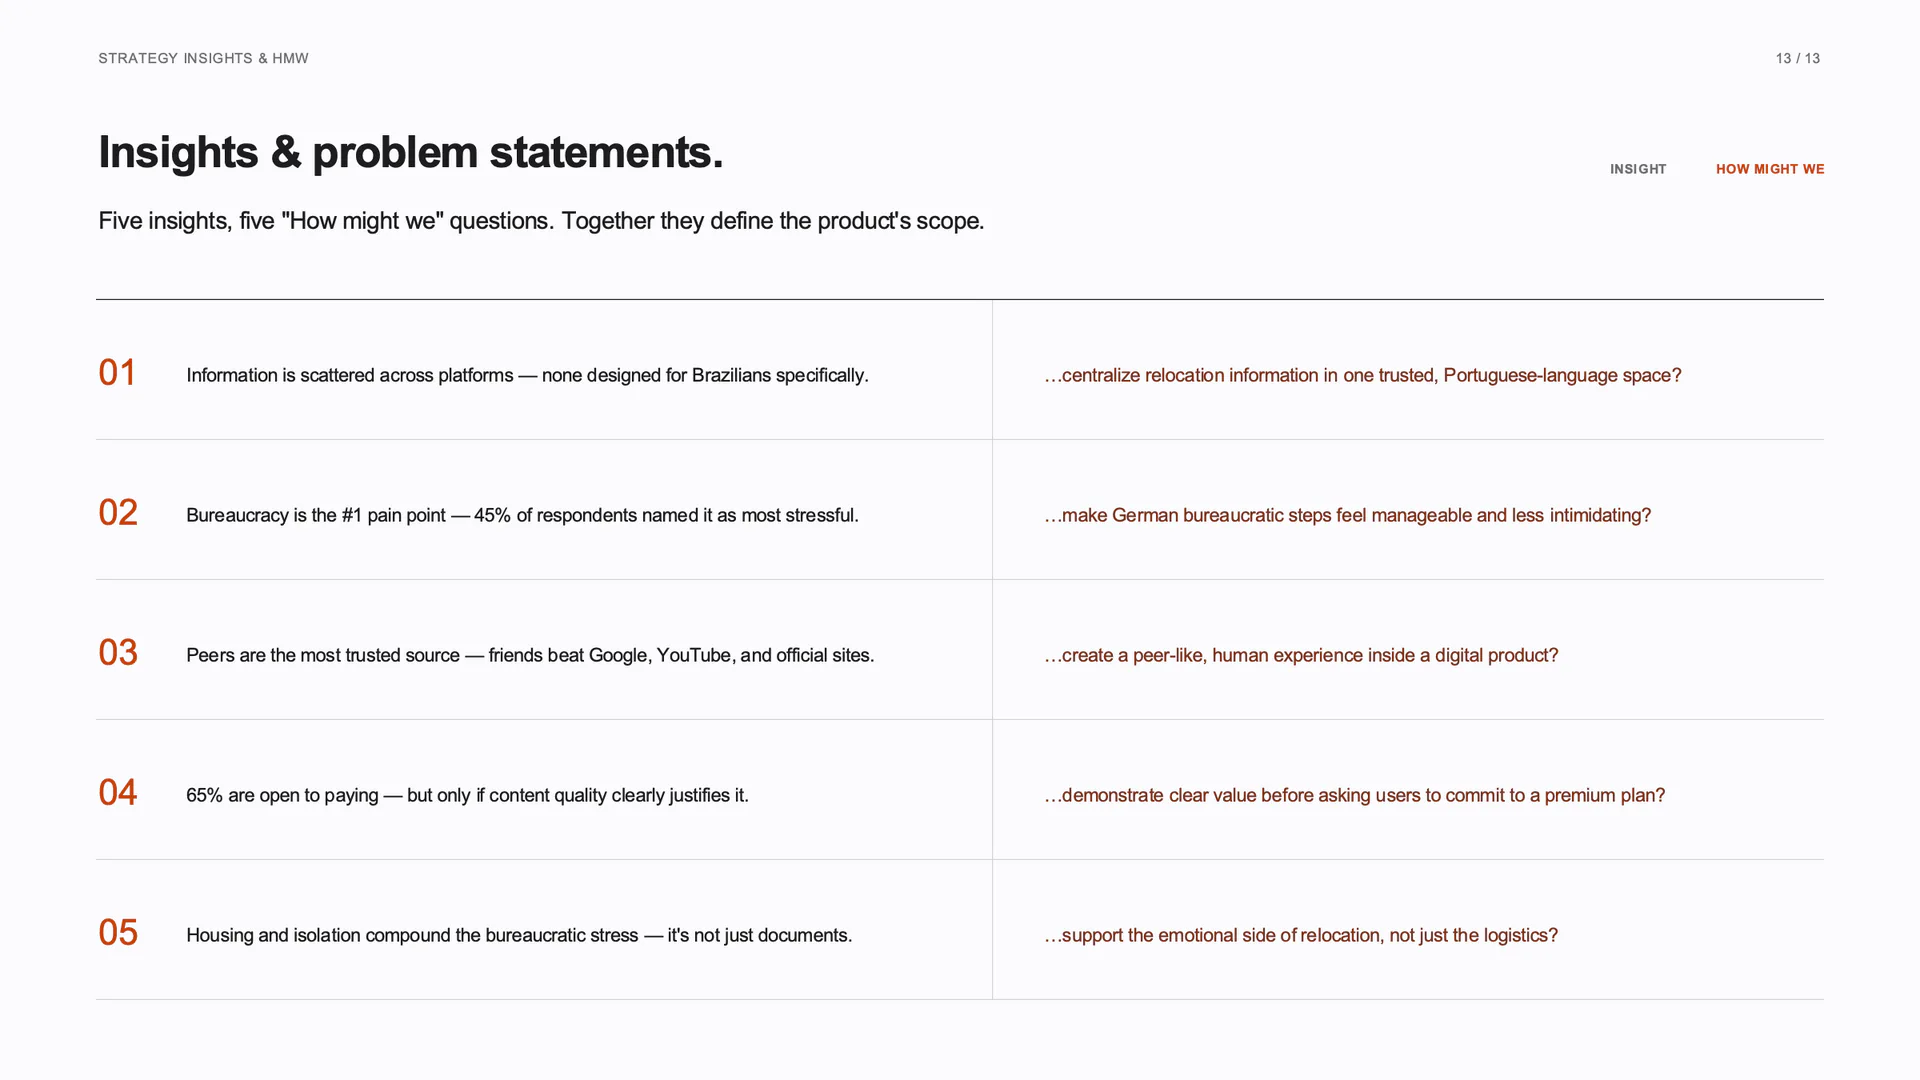Click the German bureaucratic steps question
The width and height of the screenshot is (1920, 1080).
(x=1348, y=515)
